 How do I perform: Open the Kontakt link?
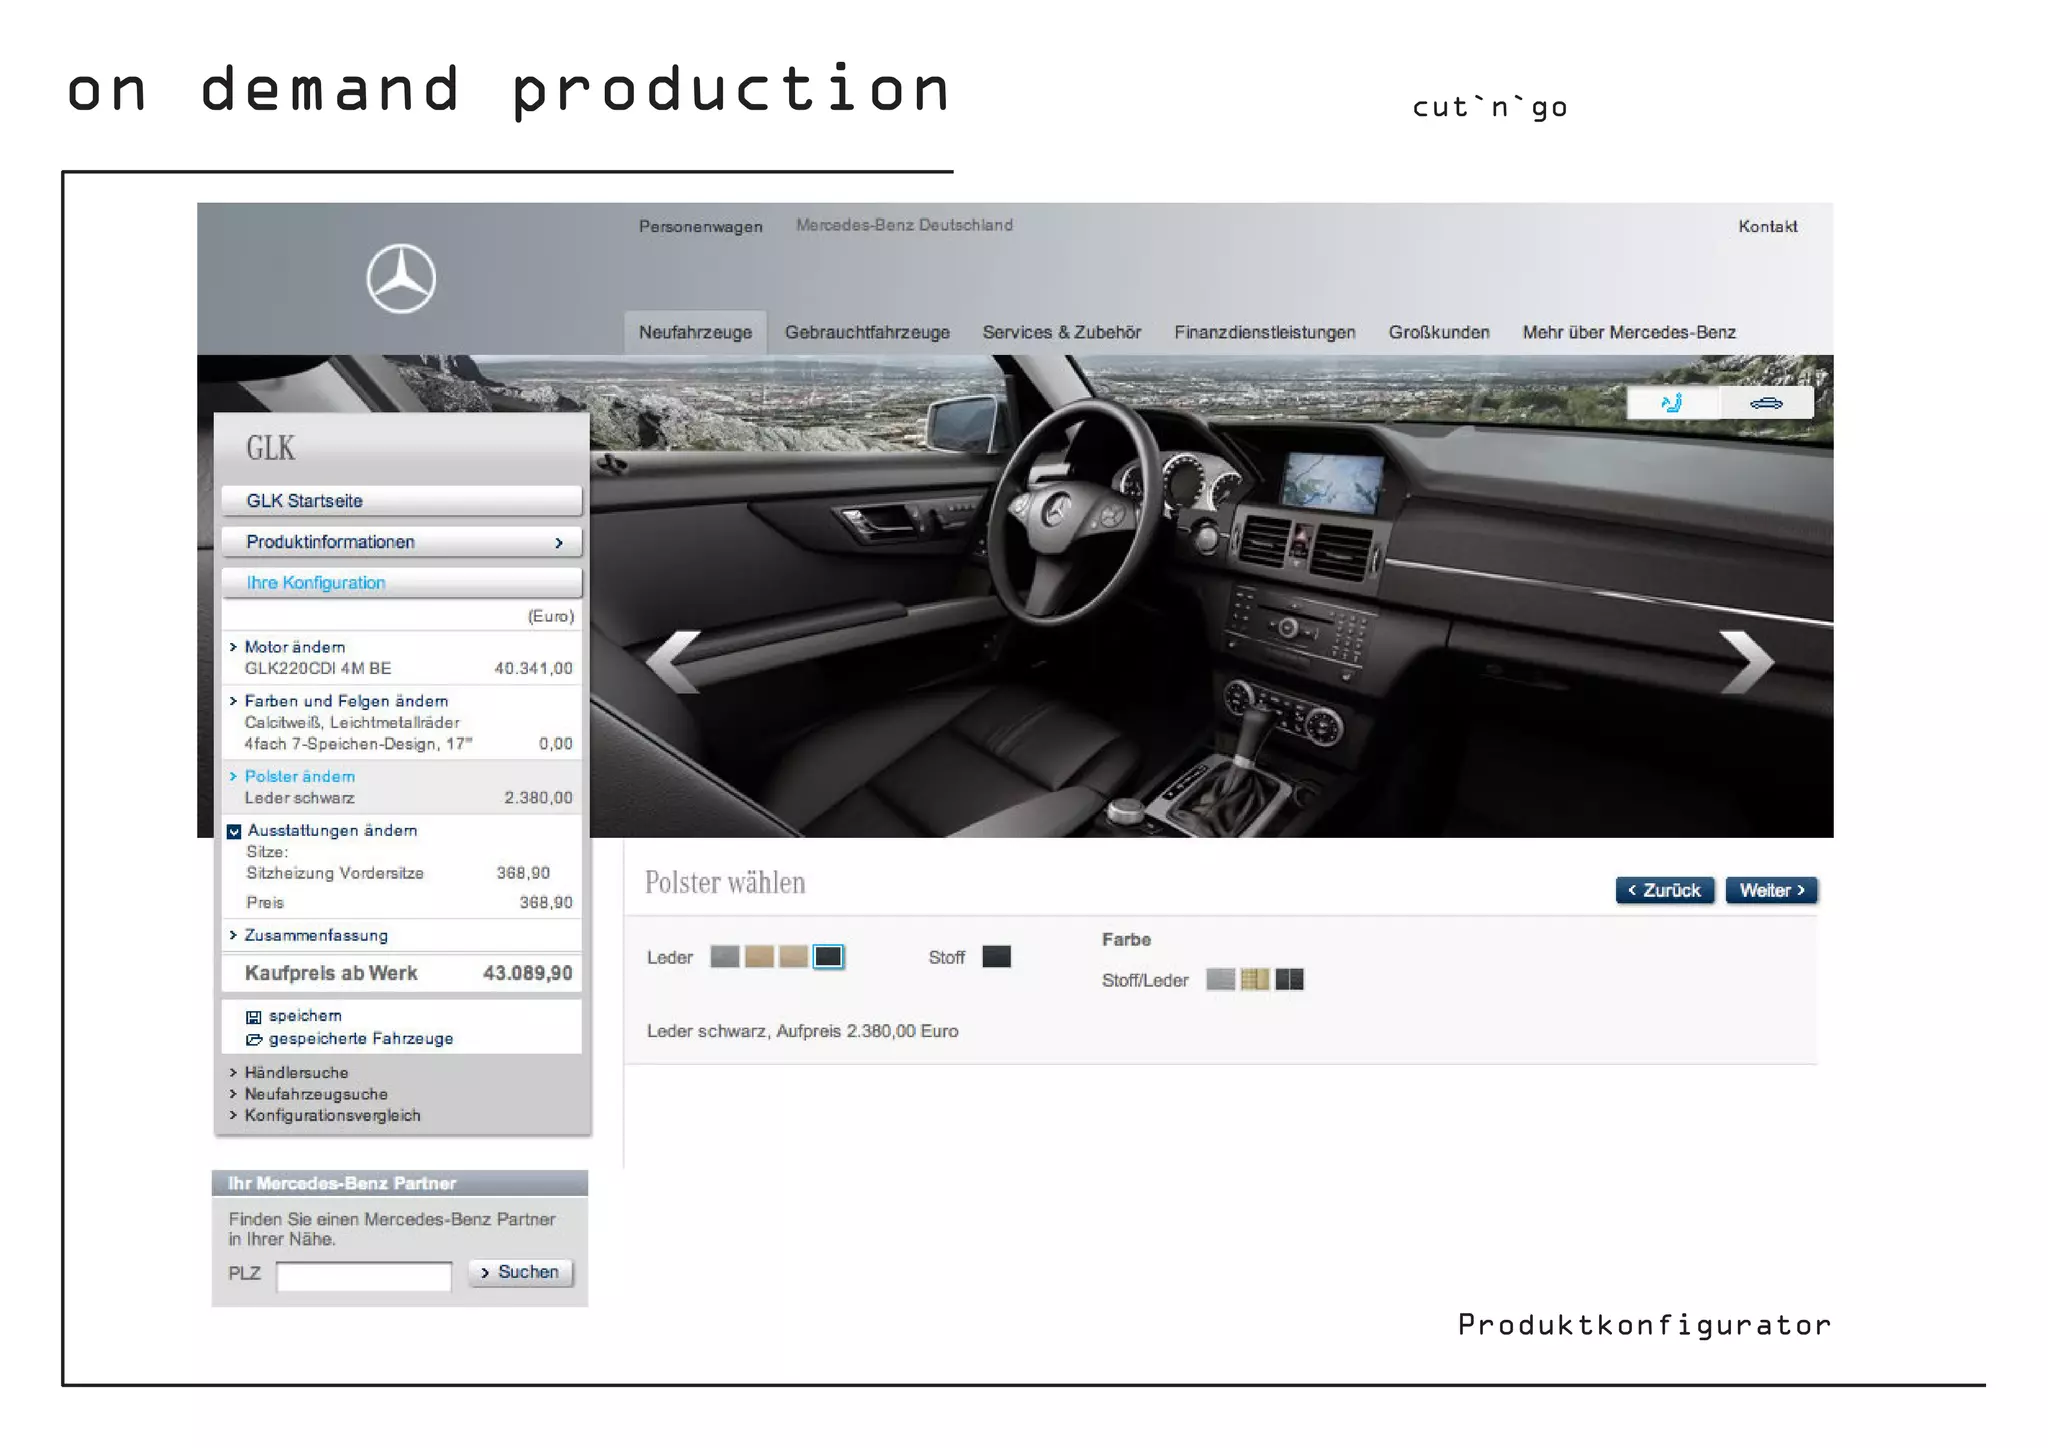[1767, 227]
